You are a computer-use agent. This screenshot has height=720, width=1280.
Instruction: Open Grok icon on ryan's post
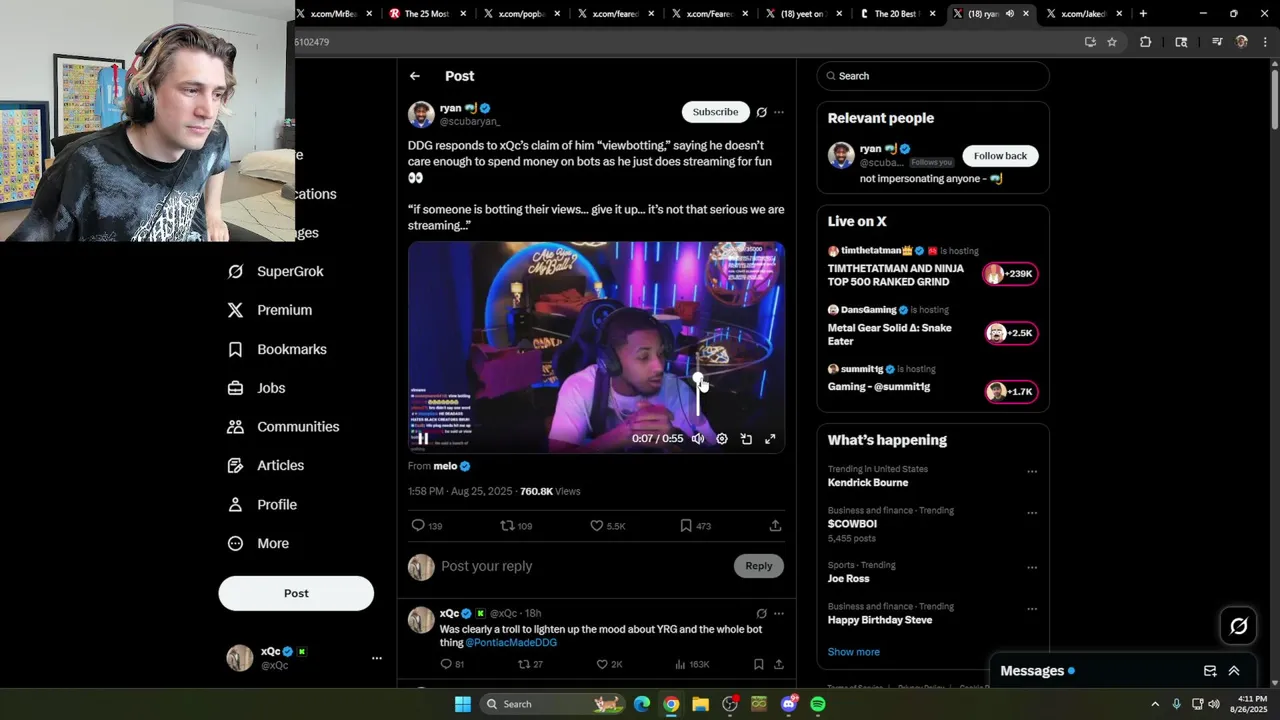762,112
